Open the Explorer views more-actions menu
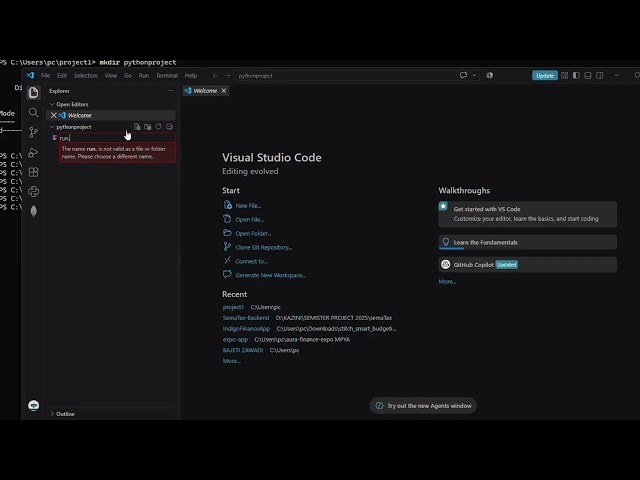This screenshot has height=480, width=640. (171, 91)
